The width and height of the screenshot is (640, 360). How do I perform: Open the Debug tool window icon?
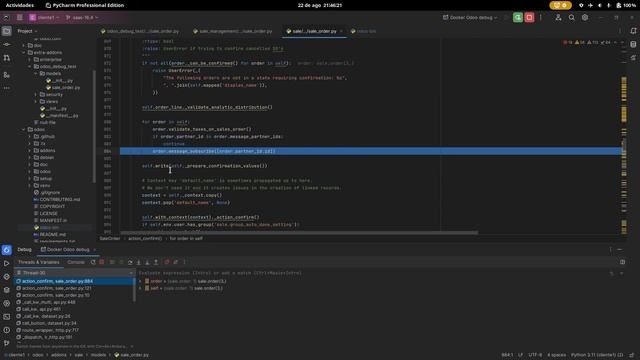point(7,250)
